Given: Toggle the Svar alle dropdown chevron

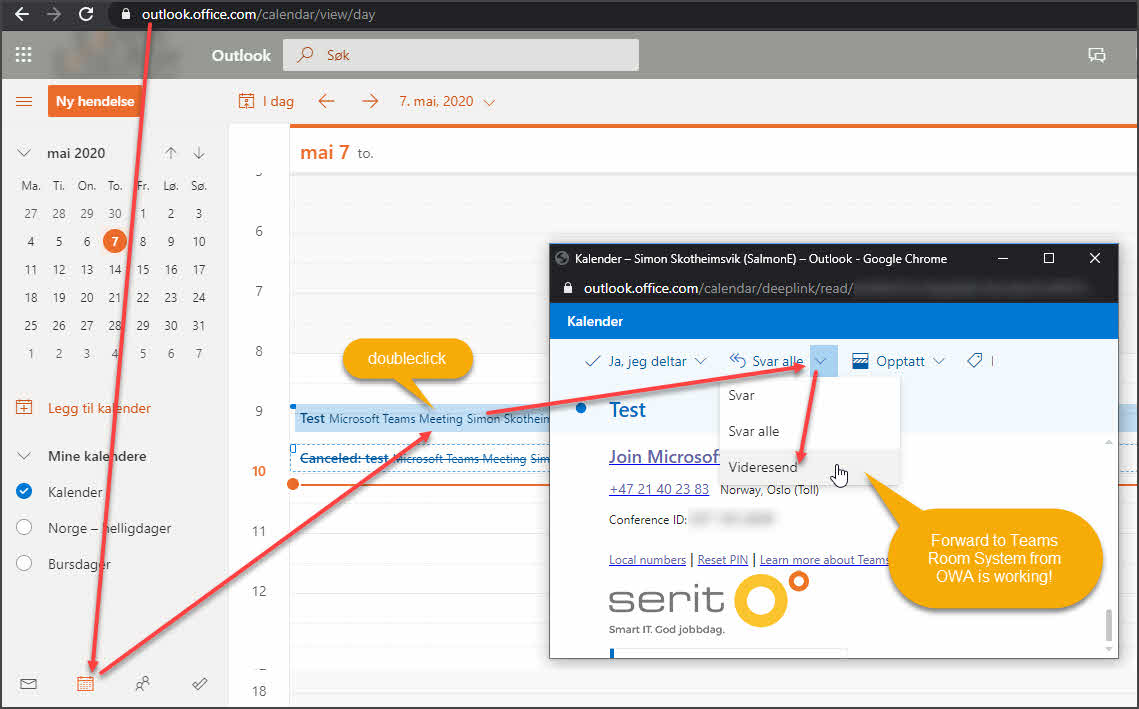Looking at the screenshot, I should (821, 361).
